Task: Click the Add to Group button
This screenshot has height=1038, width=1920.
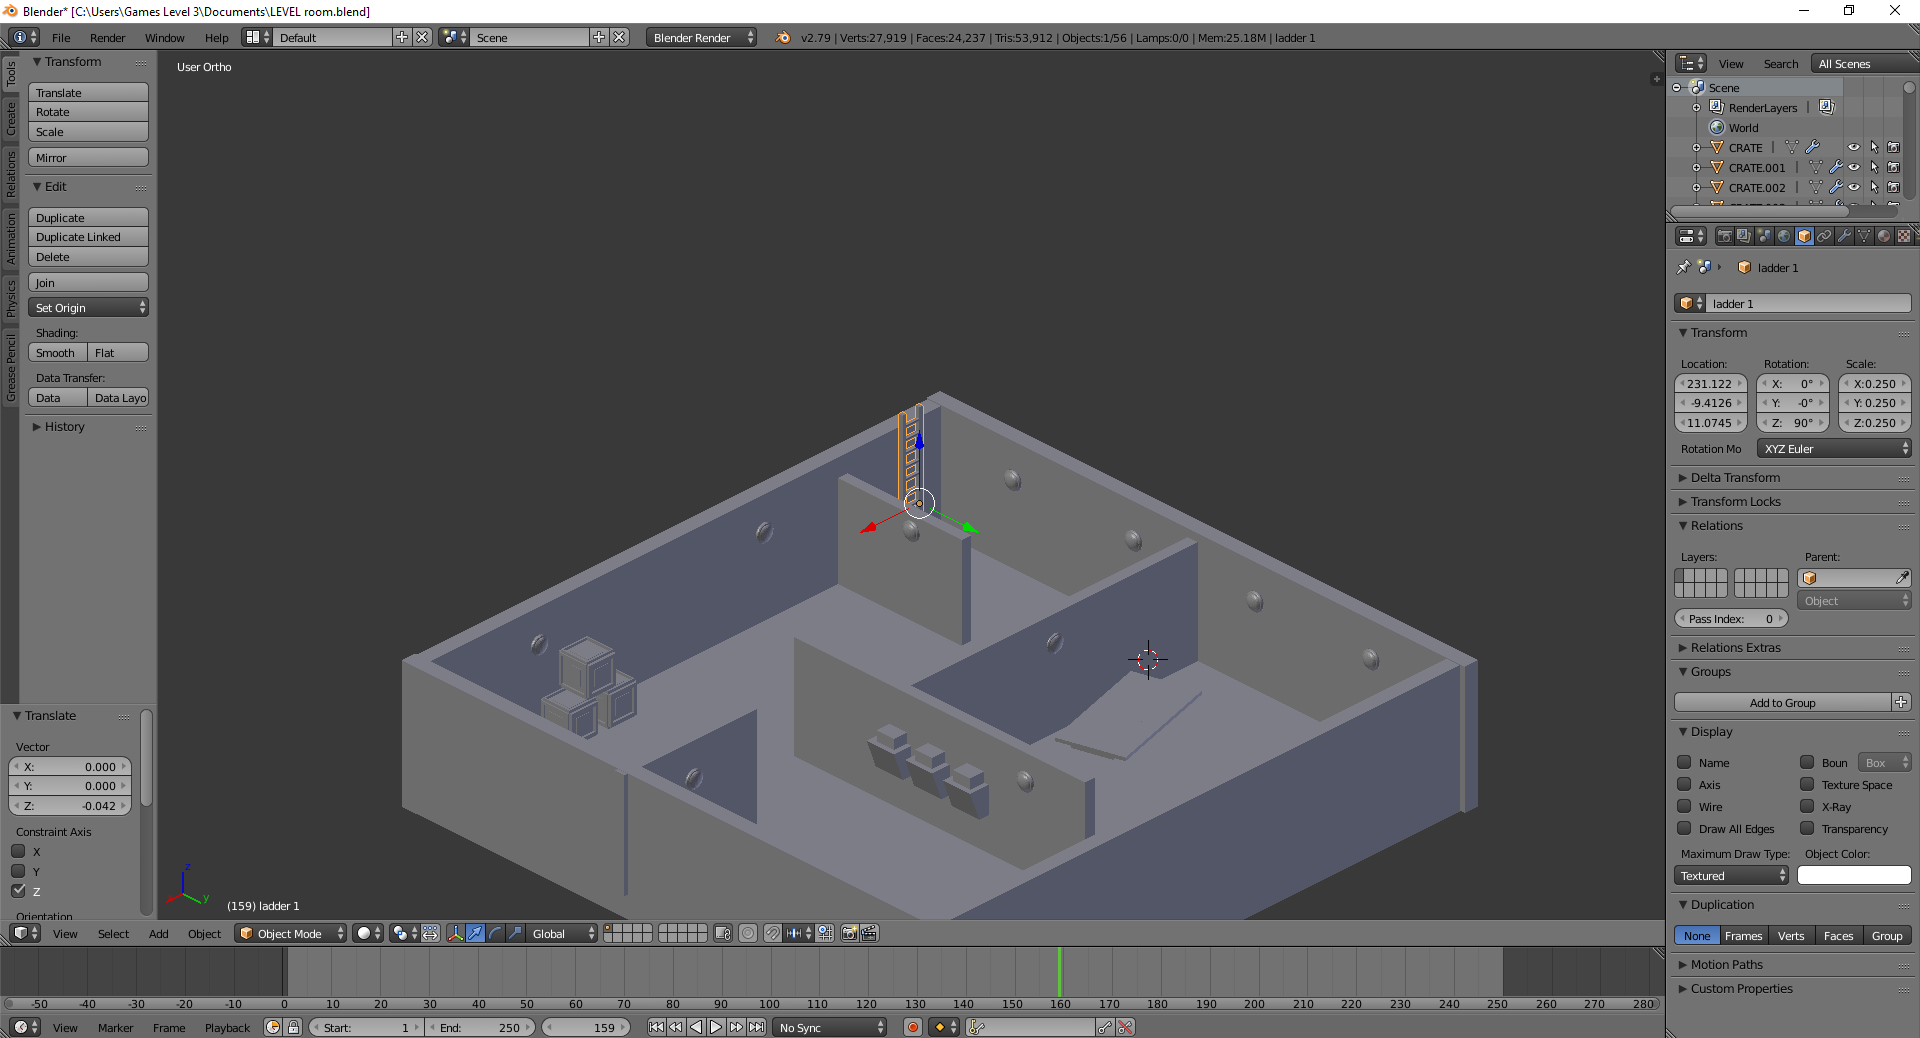Action: pyautogui.click(x=1782, y=703)
